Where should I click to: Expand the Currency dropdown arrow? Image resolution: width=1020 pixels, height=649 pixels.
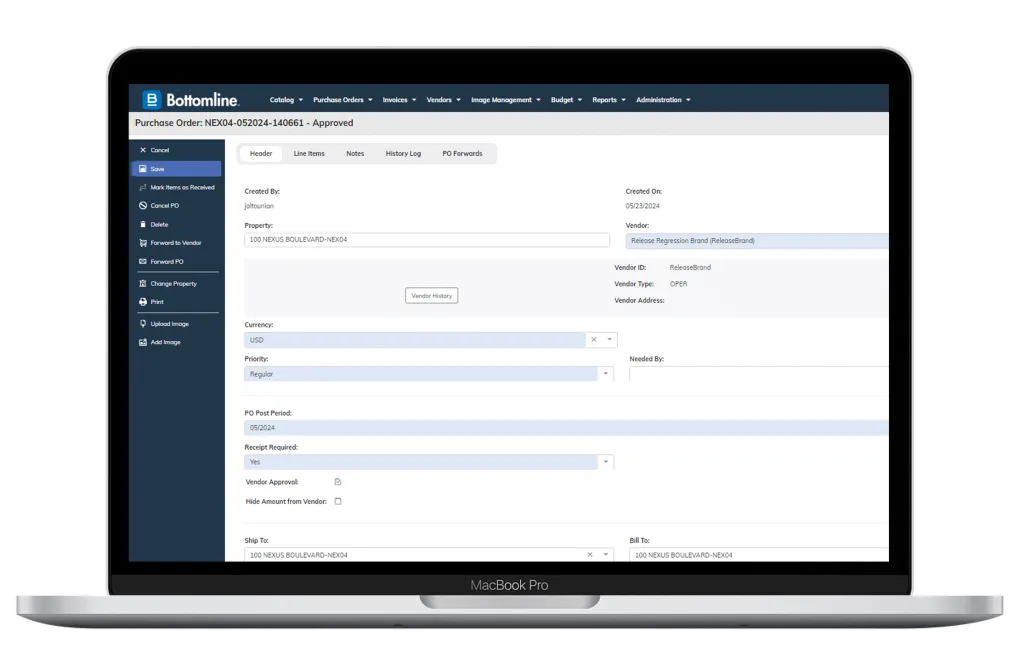[609, 340]
